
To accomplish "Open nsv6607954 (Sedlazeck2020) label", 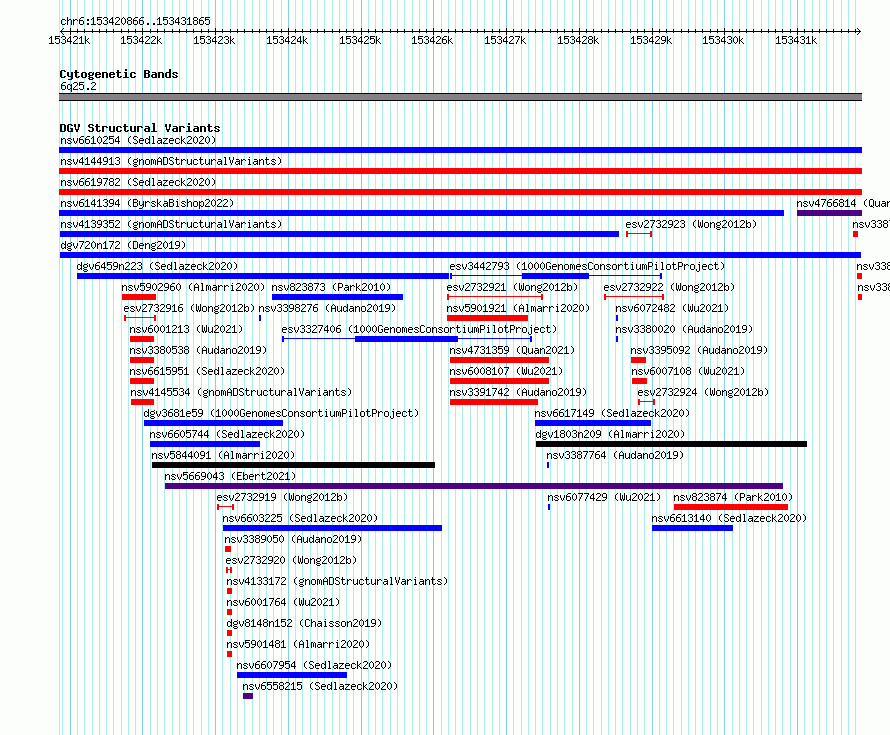I will pos(314,665).
